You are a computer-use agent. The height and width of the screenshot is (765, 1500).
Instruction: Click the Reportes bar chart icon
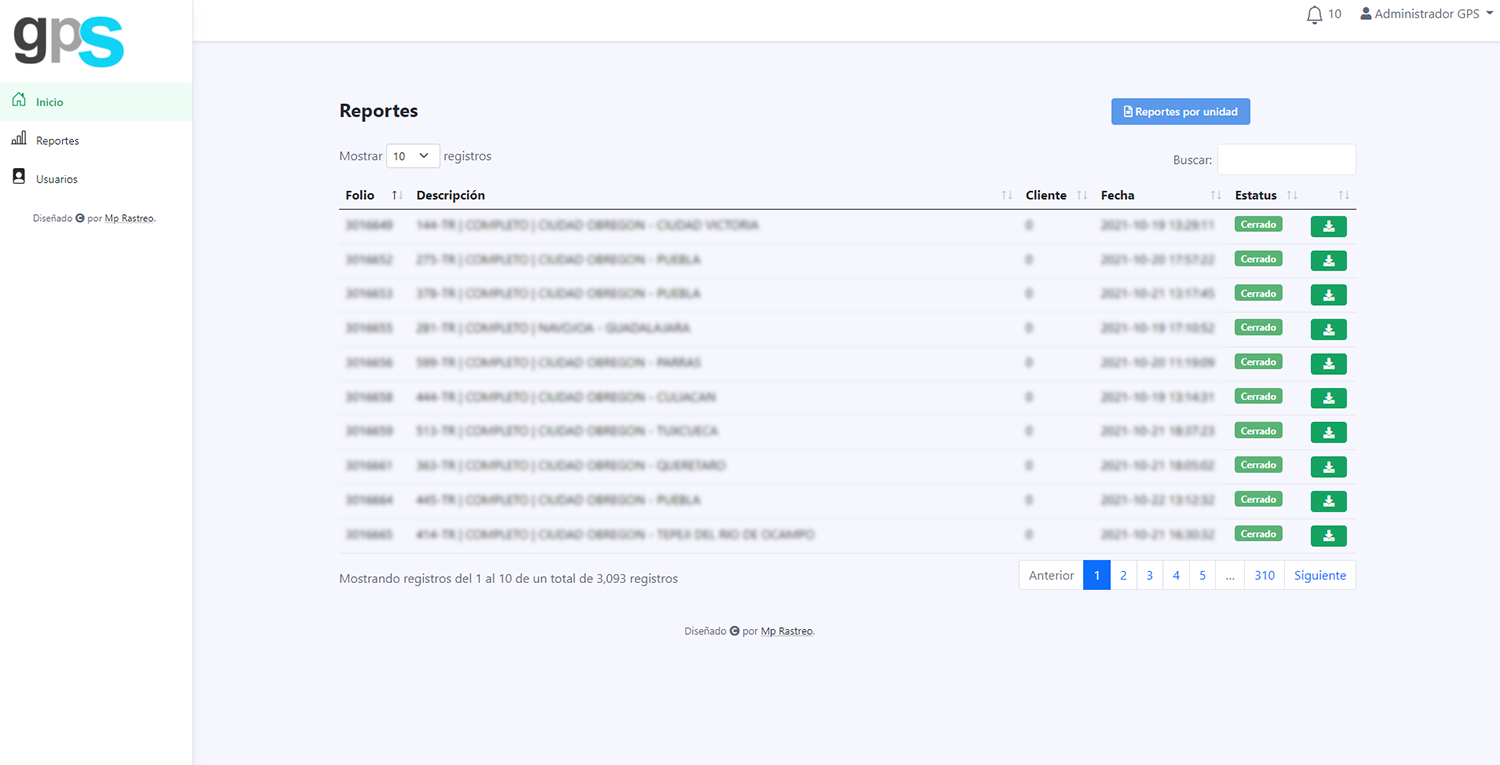pyautogui.click(x=18, y=140)
